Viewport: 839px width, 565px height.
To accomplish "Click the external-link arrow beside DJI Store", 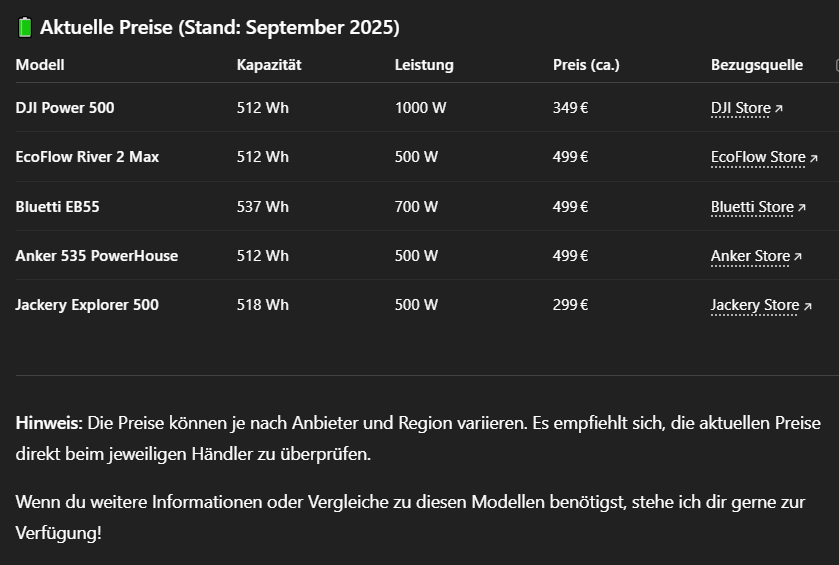I will tap(779, 108).
